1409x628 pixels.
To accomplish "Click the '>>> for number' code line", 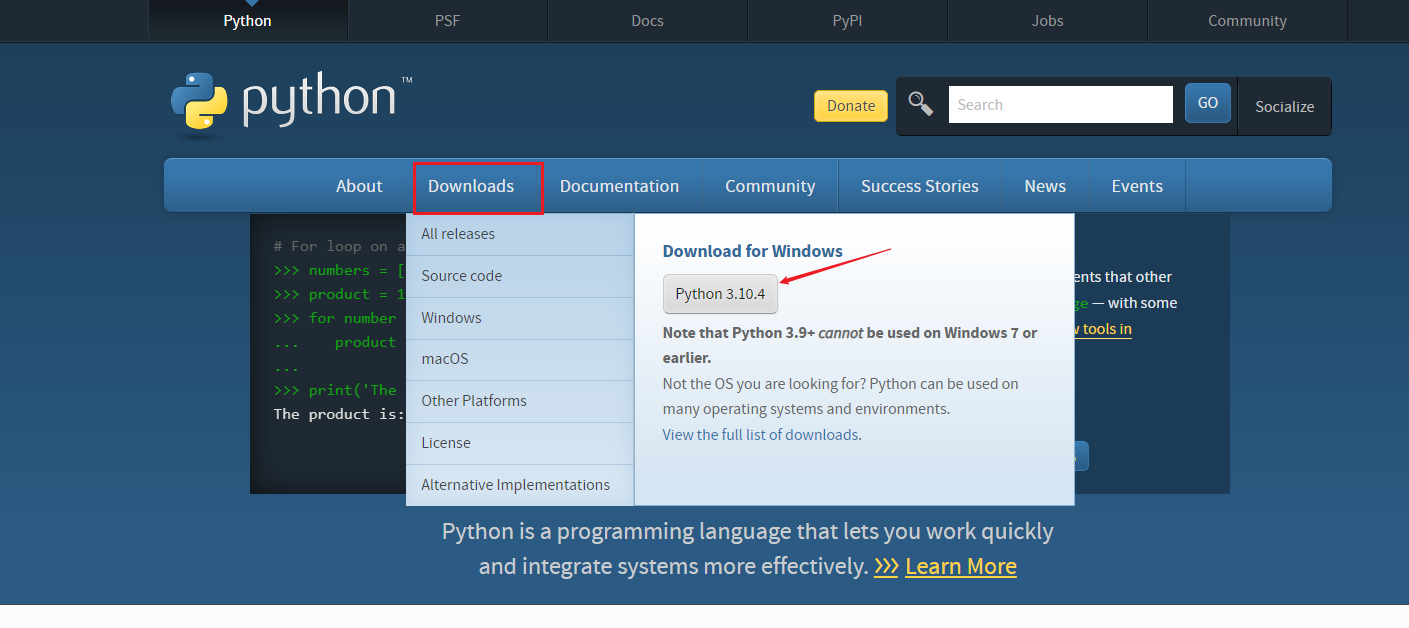I will point(335,318).
